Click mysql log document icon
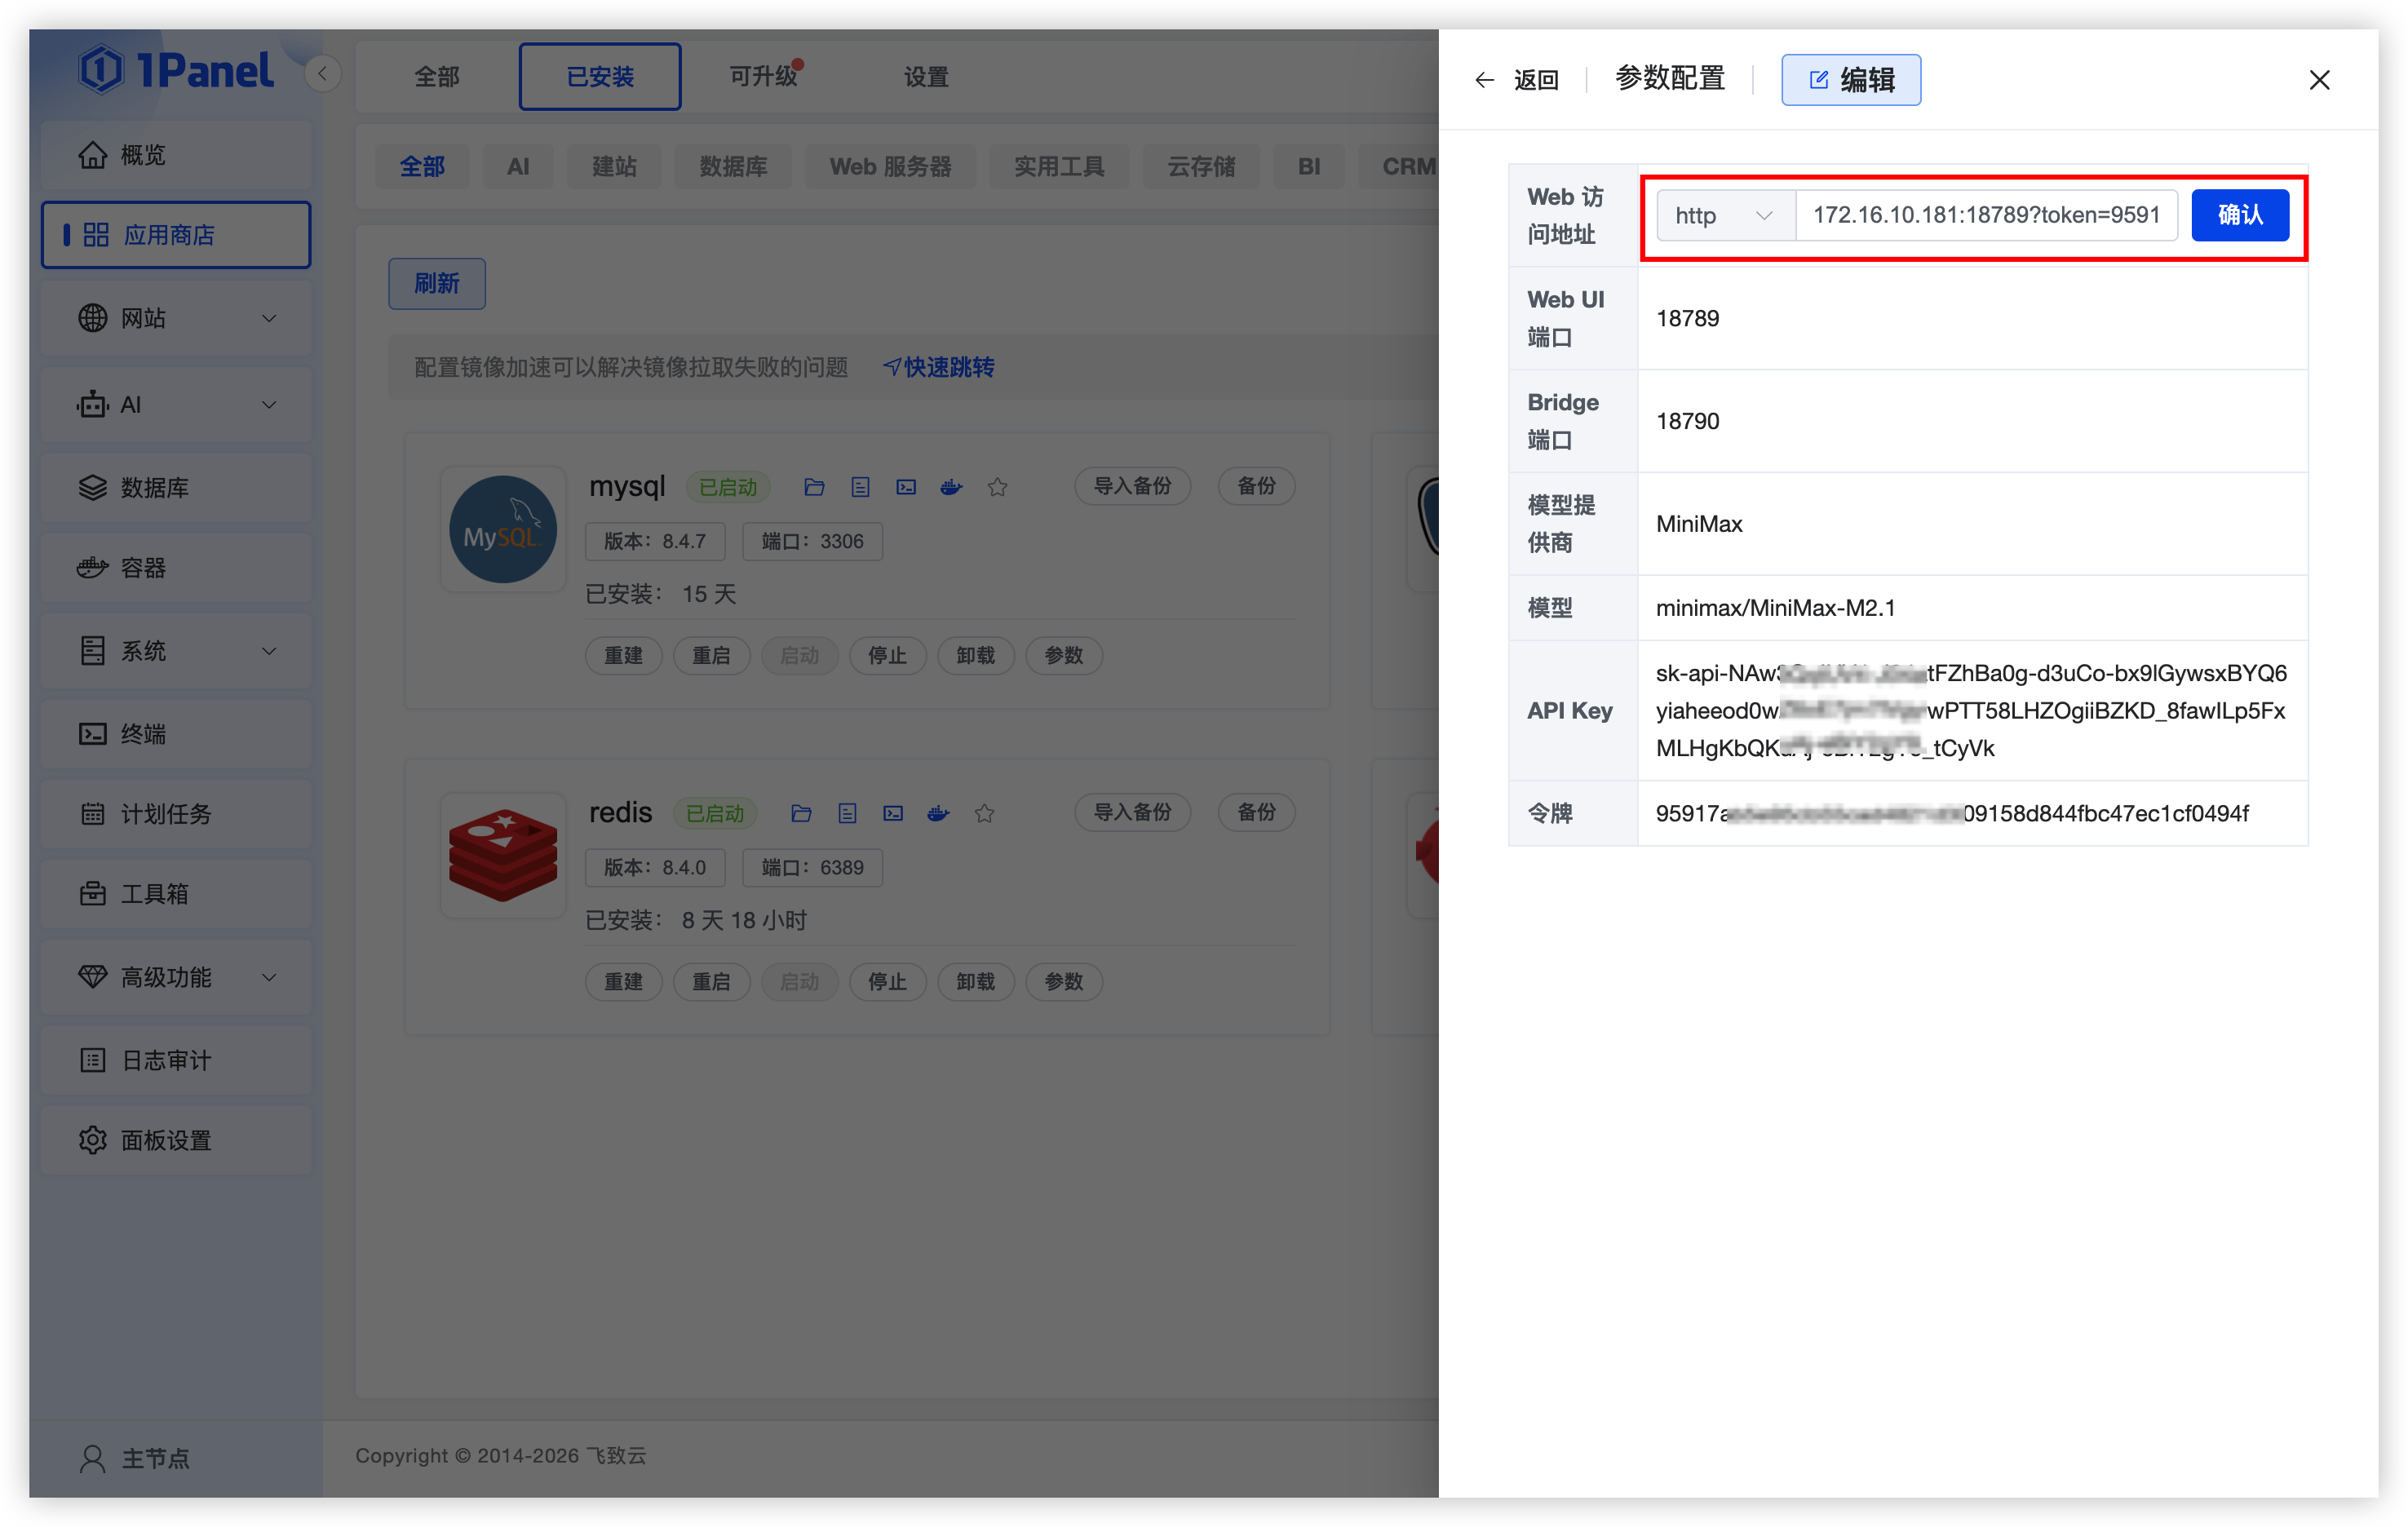Viewport: 2408px width, 1527px height. coord(860,487)
